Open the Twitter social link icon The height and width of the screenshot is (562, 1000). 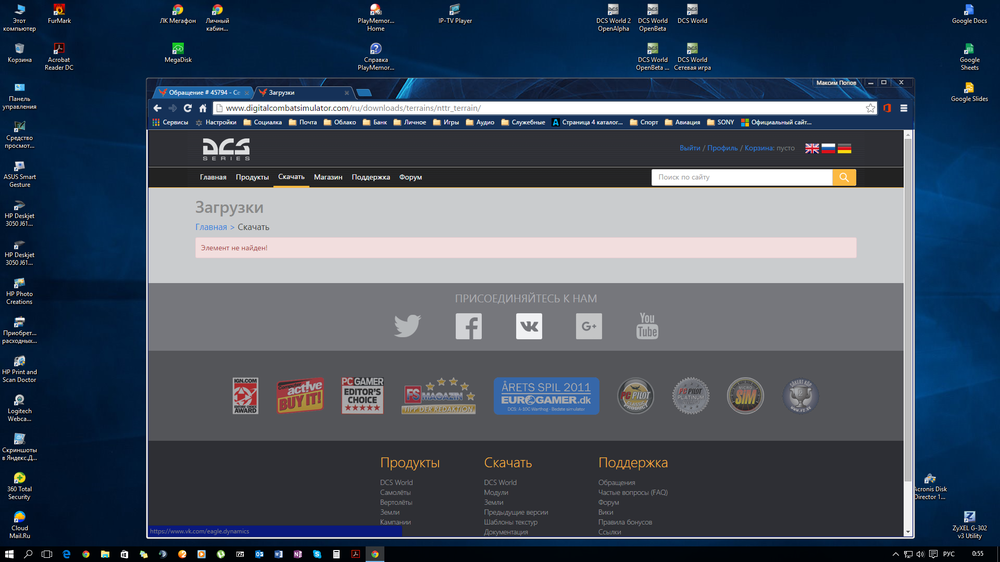(x=407, y=326)
